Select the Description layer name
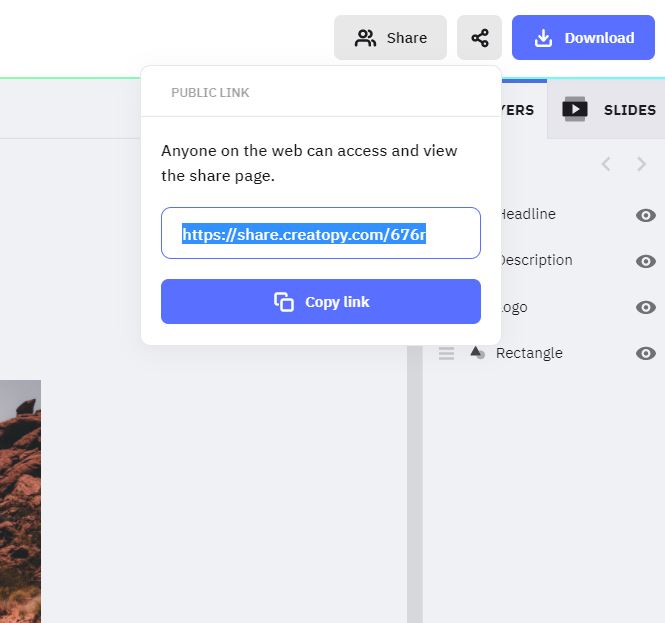Screen dimensions: 665x623 point(536,260)
